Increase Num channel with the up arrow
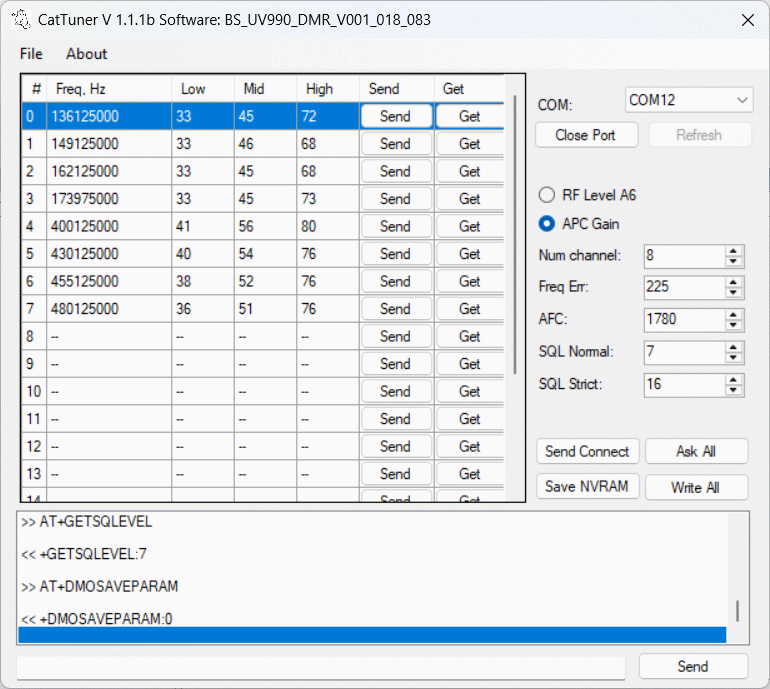 [x=735, y=250]
